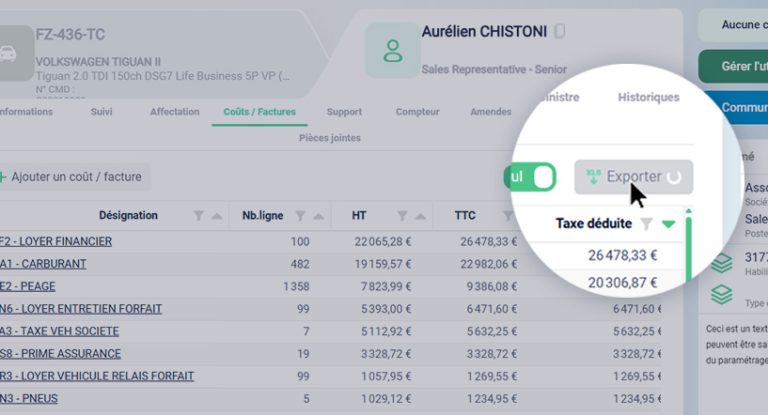Open F2 - LOYER FINANCIER cost line
Screen dimensions: 768x415
(x=56, y=242)
